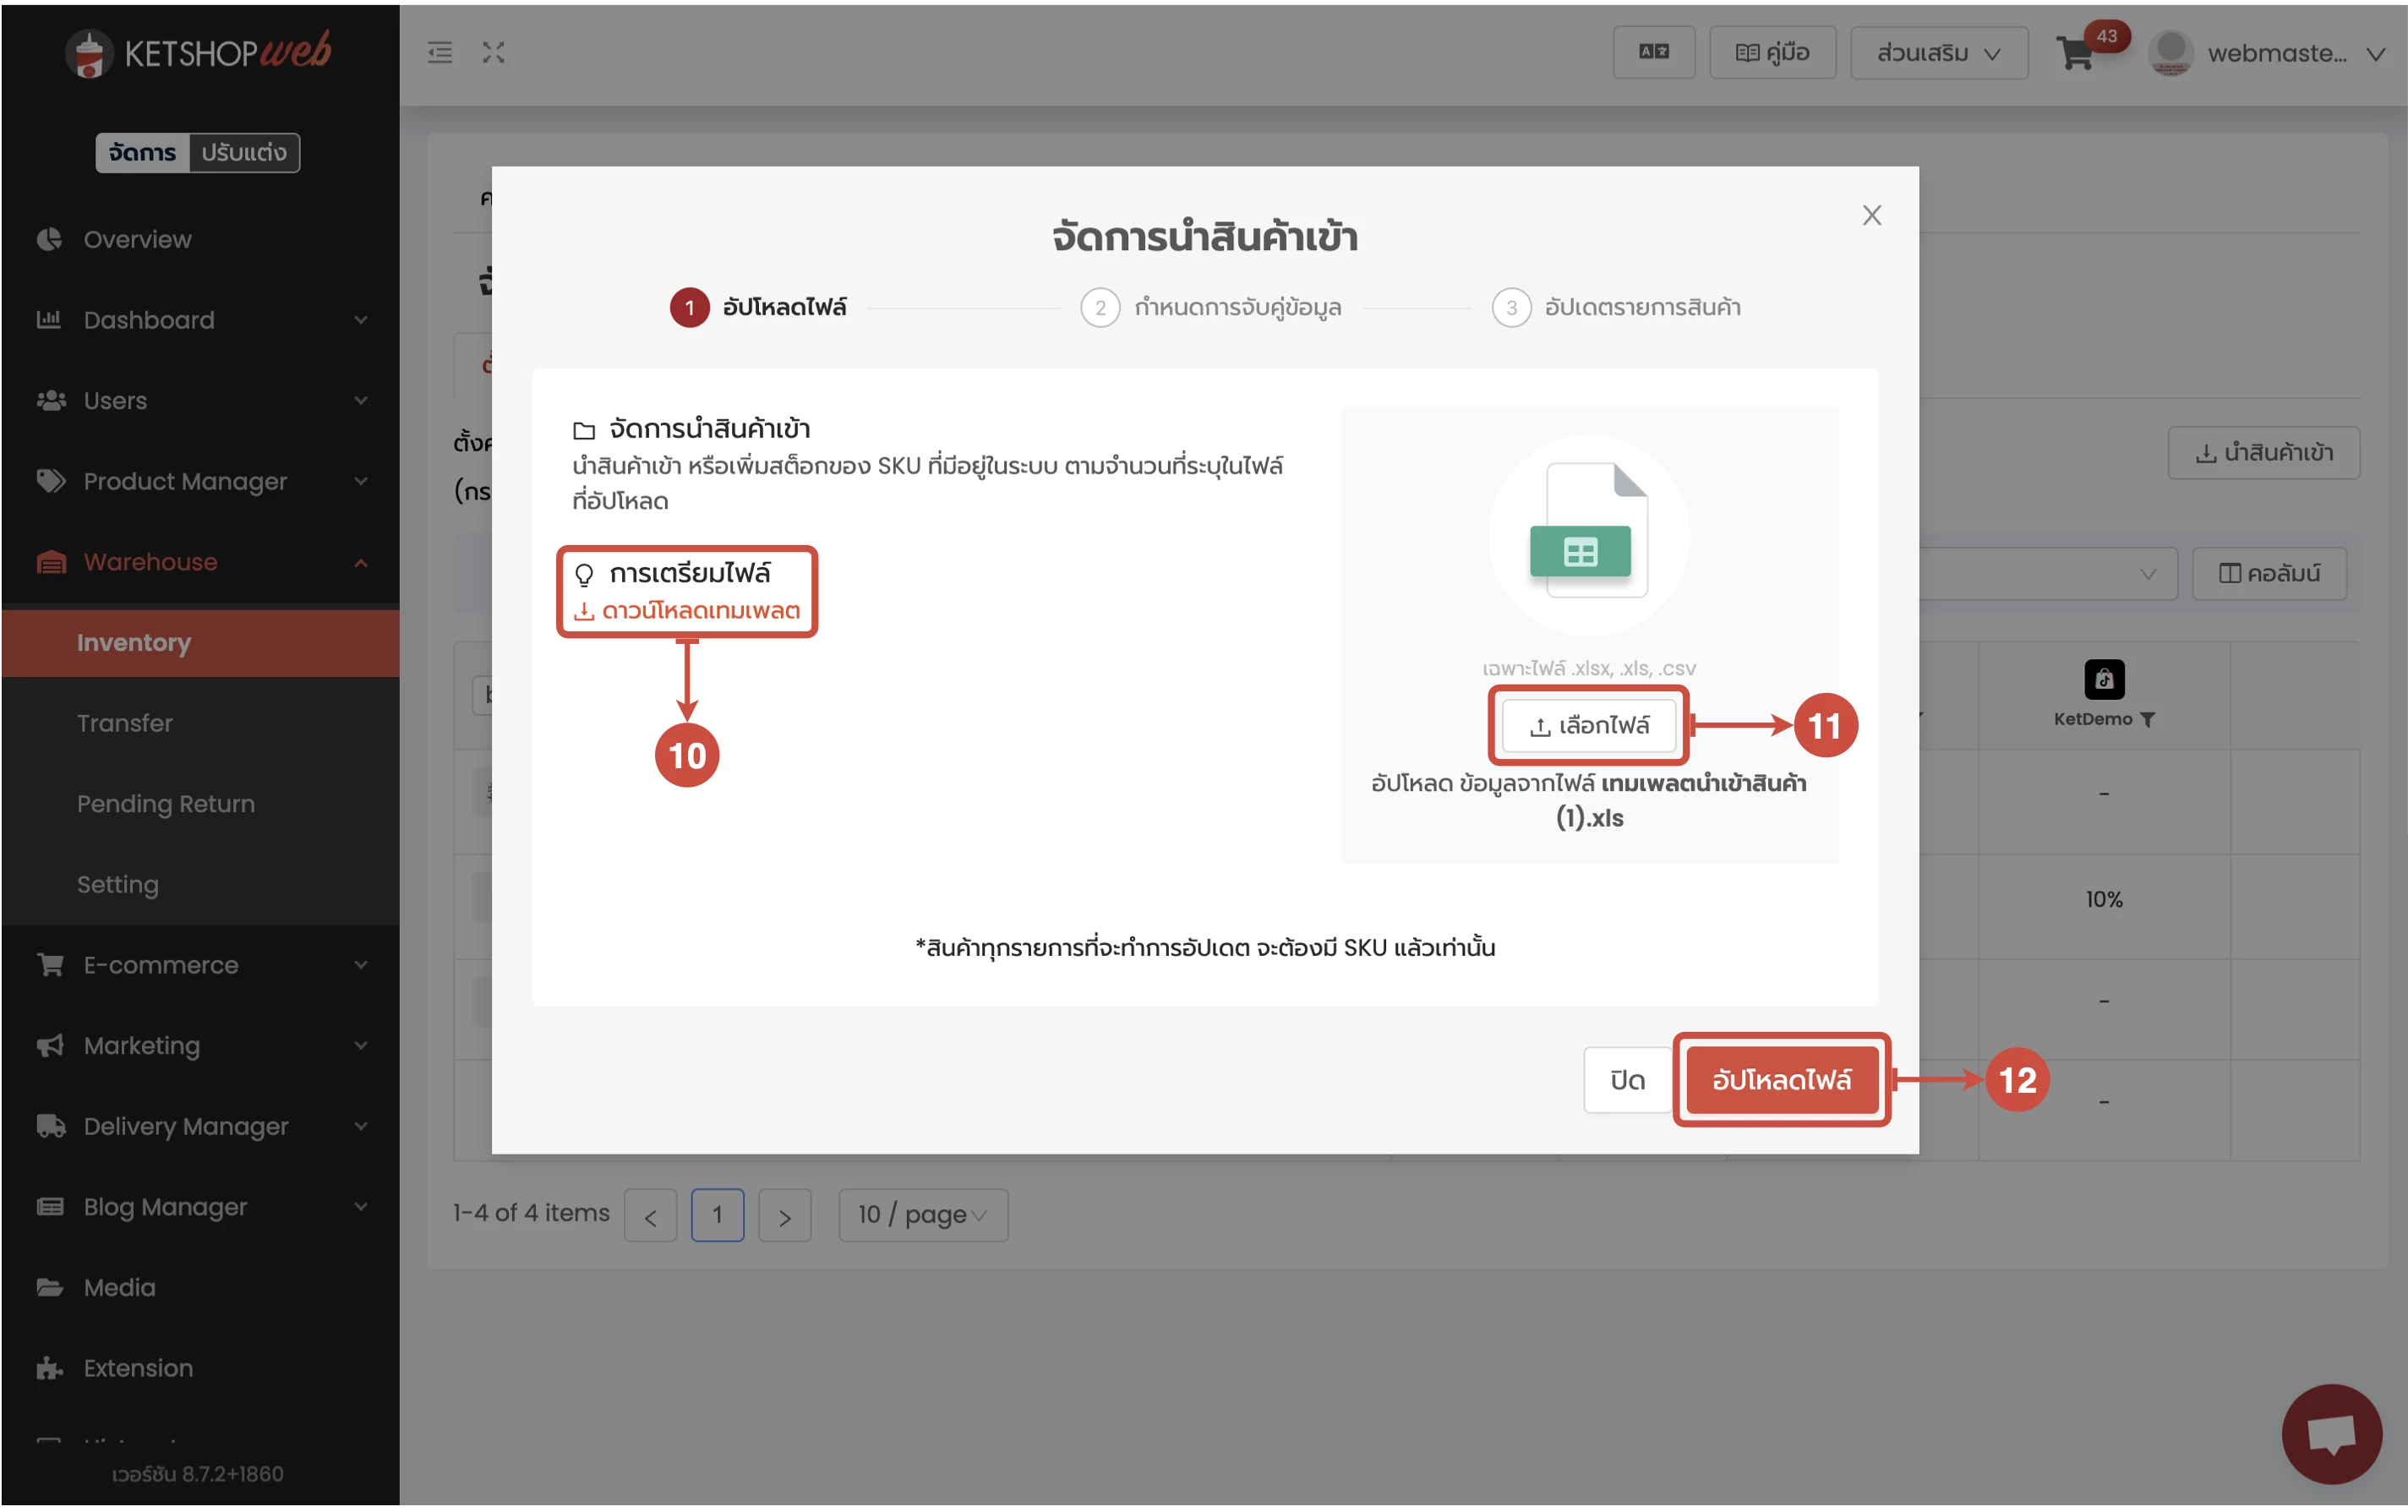This screenshot has width=2408, height=1512.
Task: Click the fullscreen expand icon in header
Action: (x=493, y=53)
